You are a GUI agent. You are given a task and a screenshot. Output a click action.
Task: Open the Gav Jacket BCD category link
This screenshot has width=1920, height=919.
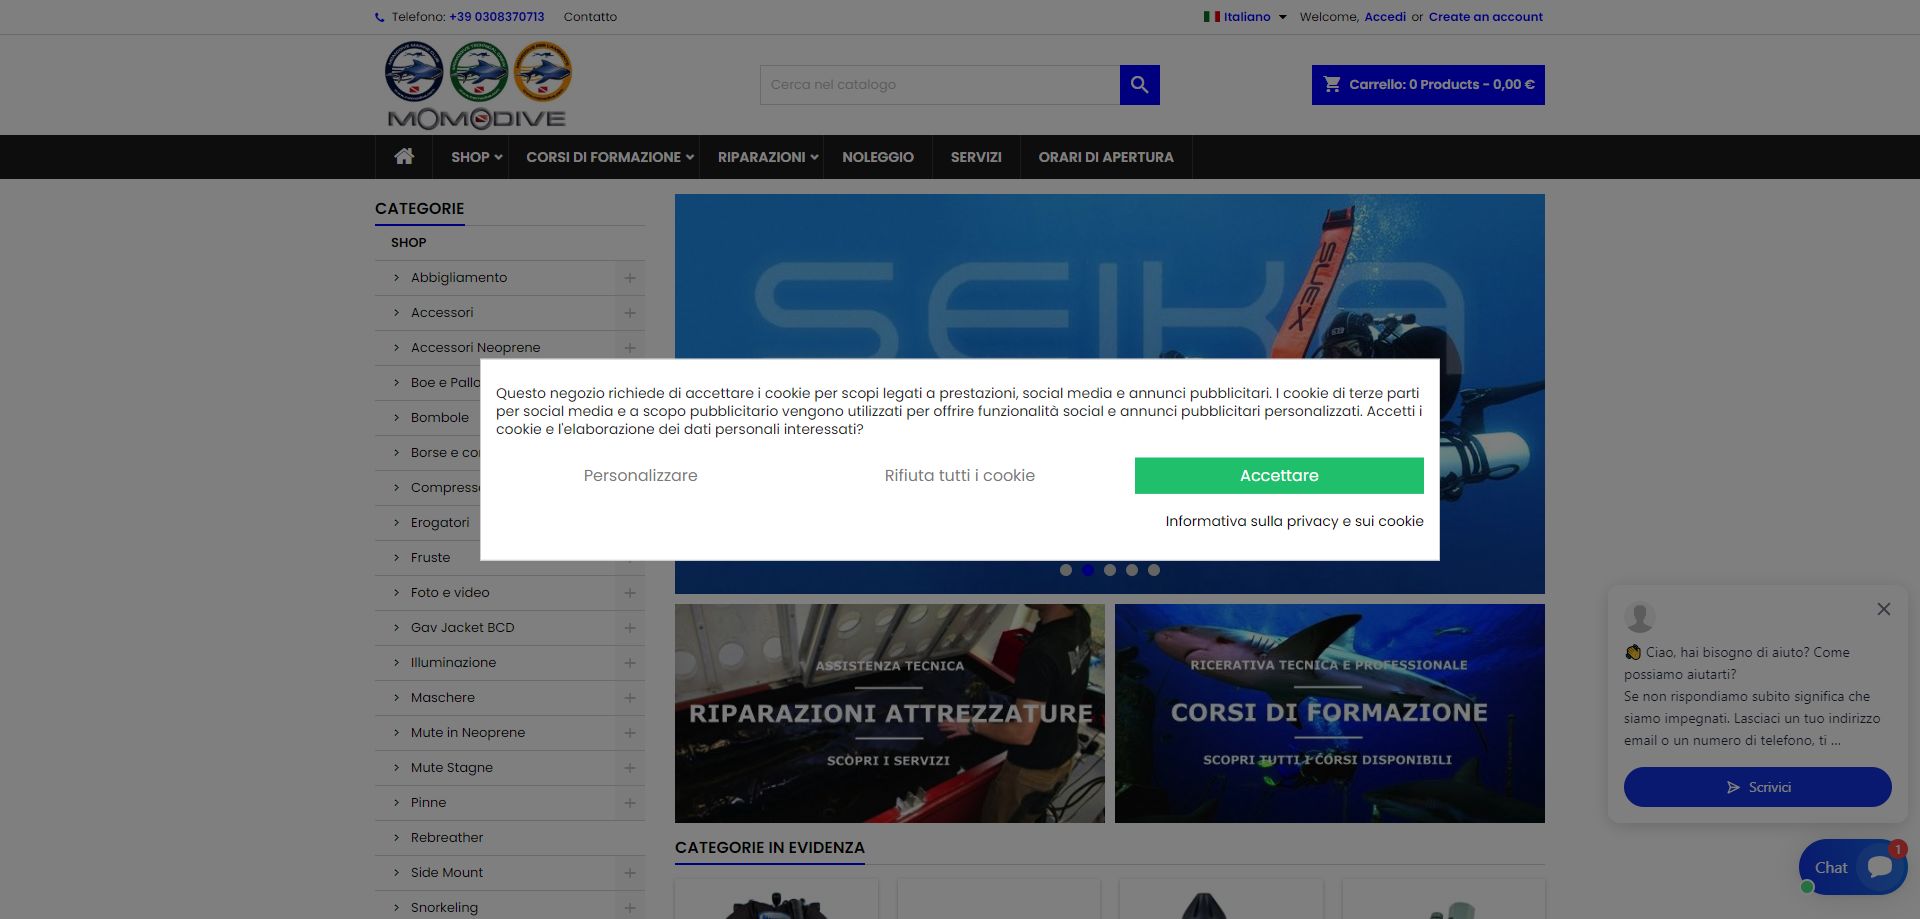pyautogui.click(x=463, y=628)
